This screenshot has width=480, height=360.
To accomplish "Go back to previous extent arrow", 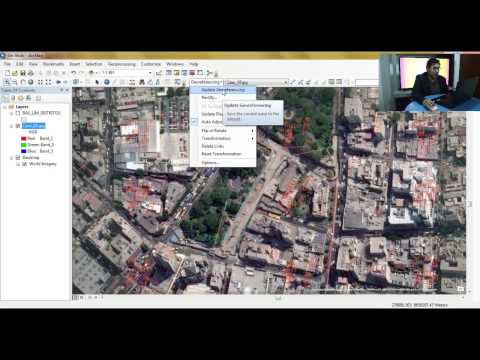I will click(x=58, y=82).
